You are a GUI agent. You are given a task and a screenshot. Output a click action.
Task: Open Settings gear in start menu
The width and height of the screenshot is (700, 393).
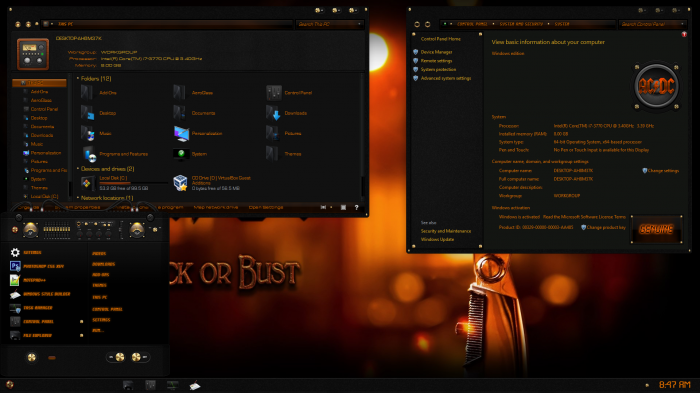click(x=15, y=252)
